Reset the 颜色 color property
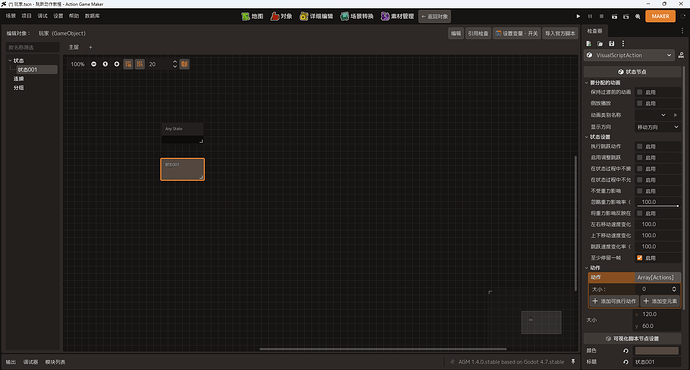Screen dimensions: 690x370 click(x=626, y=351)
